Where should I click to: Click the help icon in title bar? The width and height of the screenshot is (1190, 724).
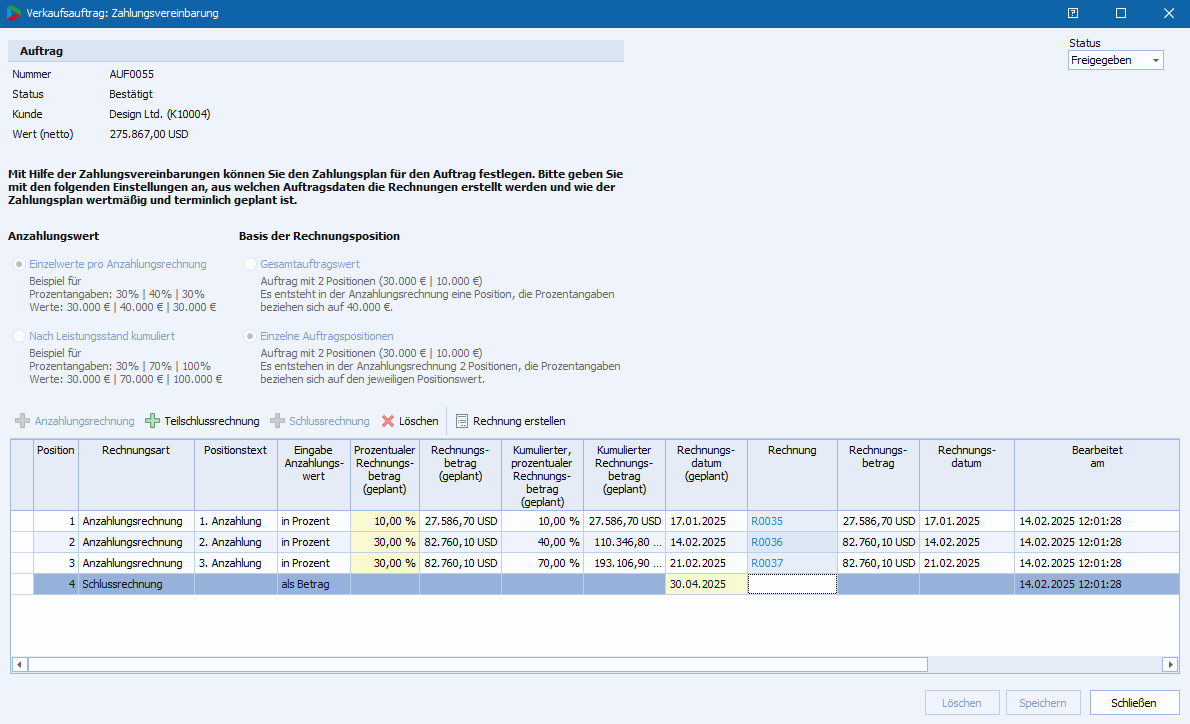tap(1073, 13)
